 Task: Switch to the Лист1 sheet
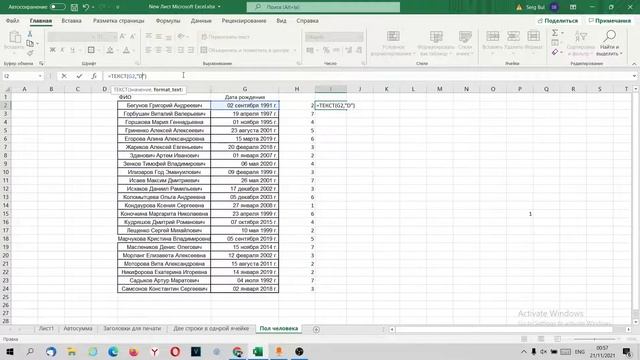(x=46, y=329)
